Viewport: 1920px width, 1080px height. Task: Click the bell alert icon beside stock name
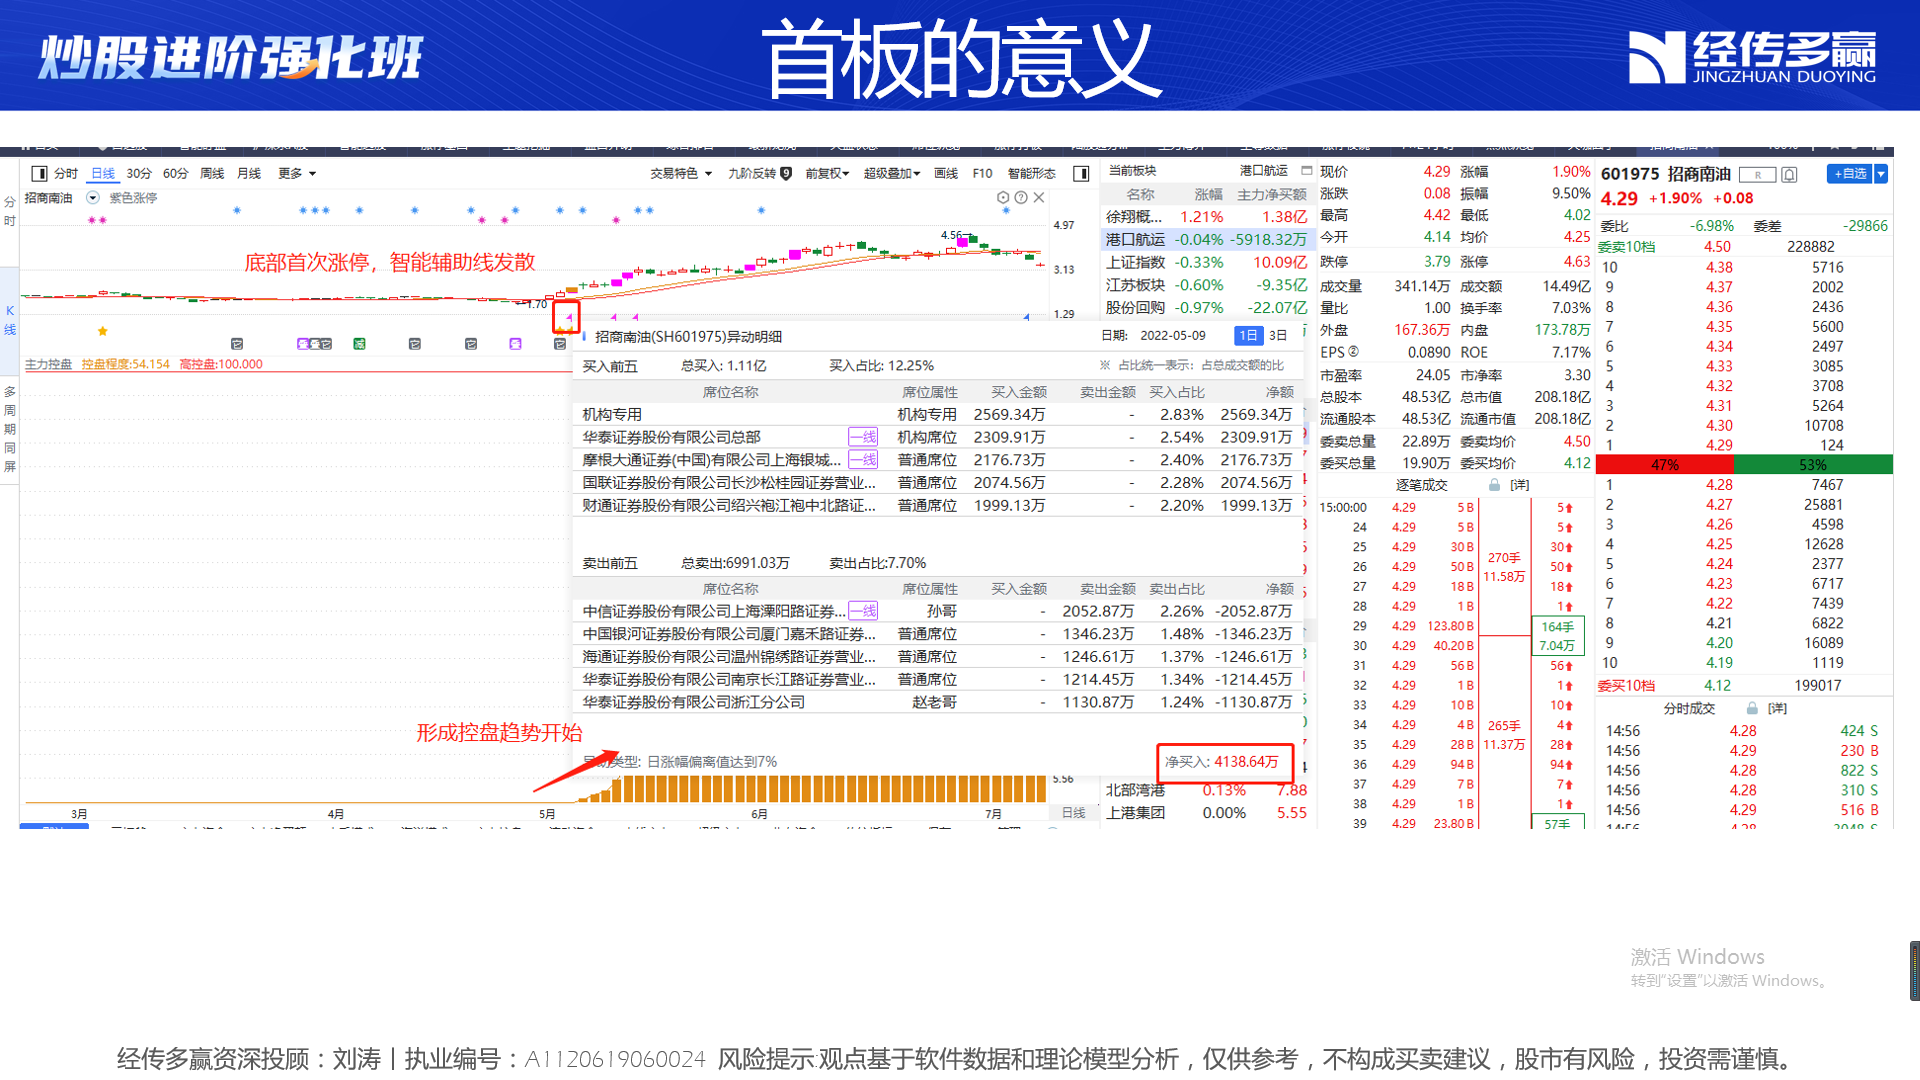[x=1790, y=175]
